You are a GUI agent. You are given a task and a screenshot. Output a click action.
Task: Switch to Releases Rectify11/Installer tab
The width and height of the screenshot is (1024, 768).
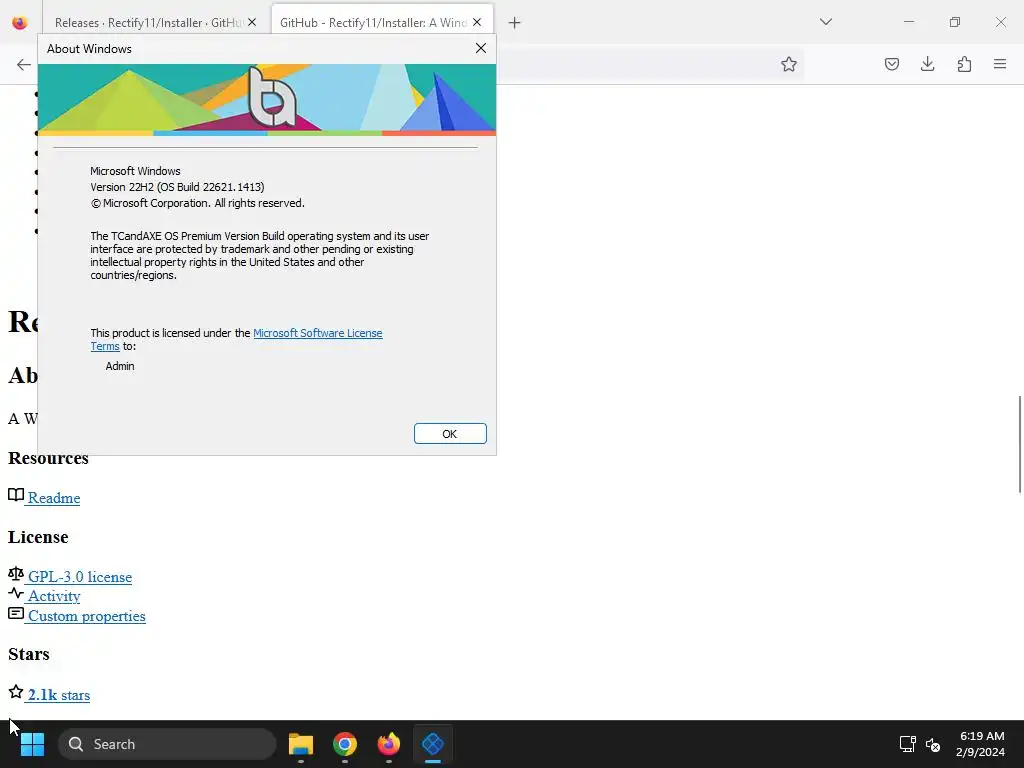[149, 23]
